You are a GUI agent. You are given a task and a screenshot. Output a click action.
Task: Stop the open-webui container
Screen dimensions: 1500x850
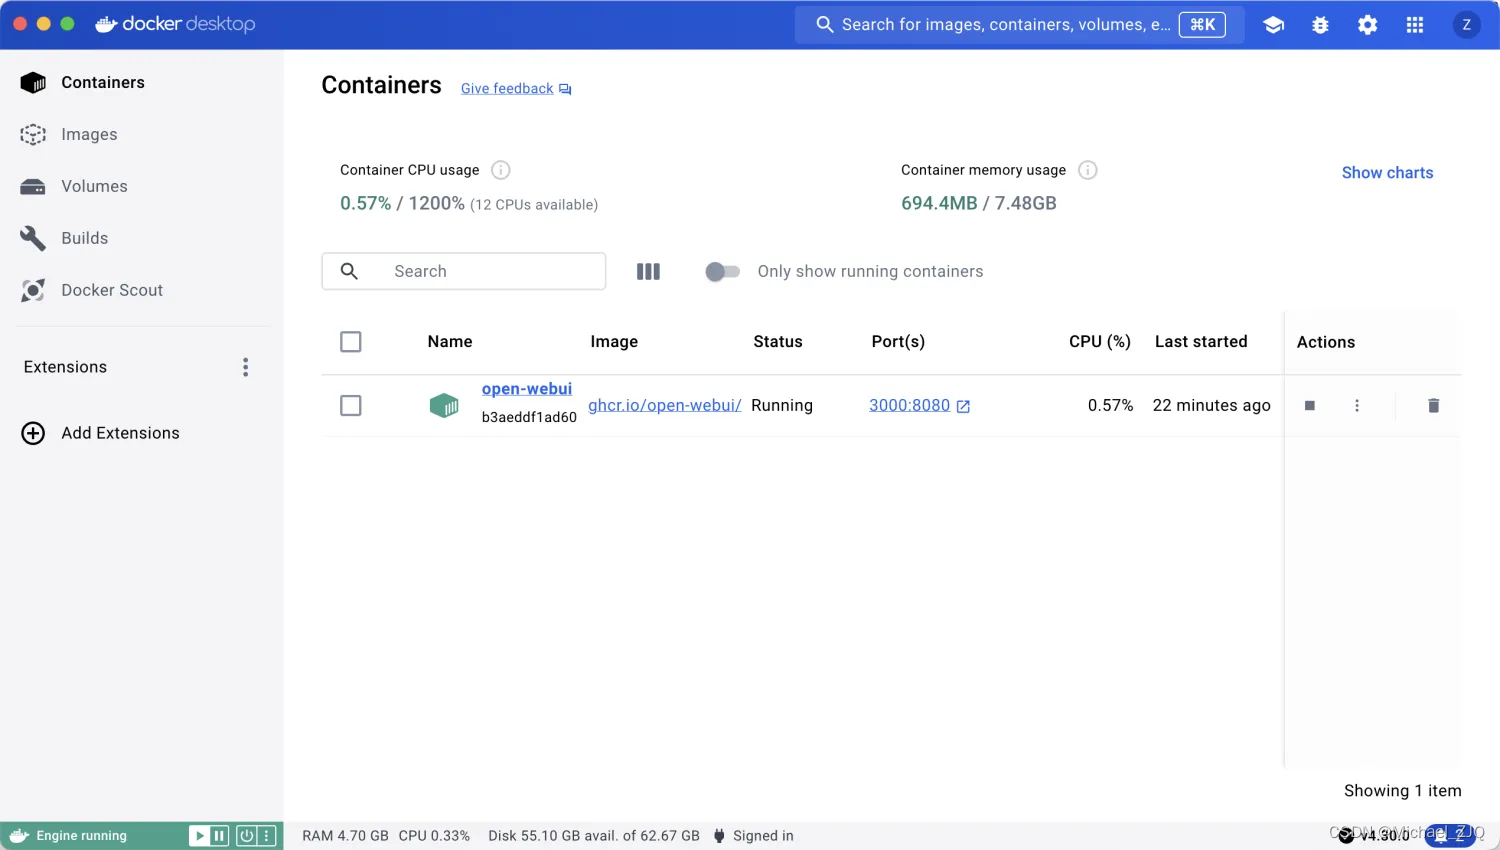coord(1309,405)
